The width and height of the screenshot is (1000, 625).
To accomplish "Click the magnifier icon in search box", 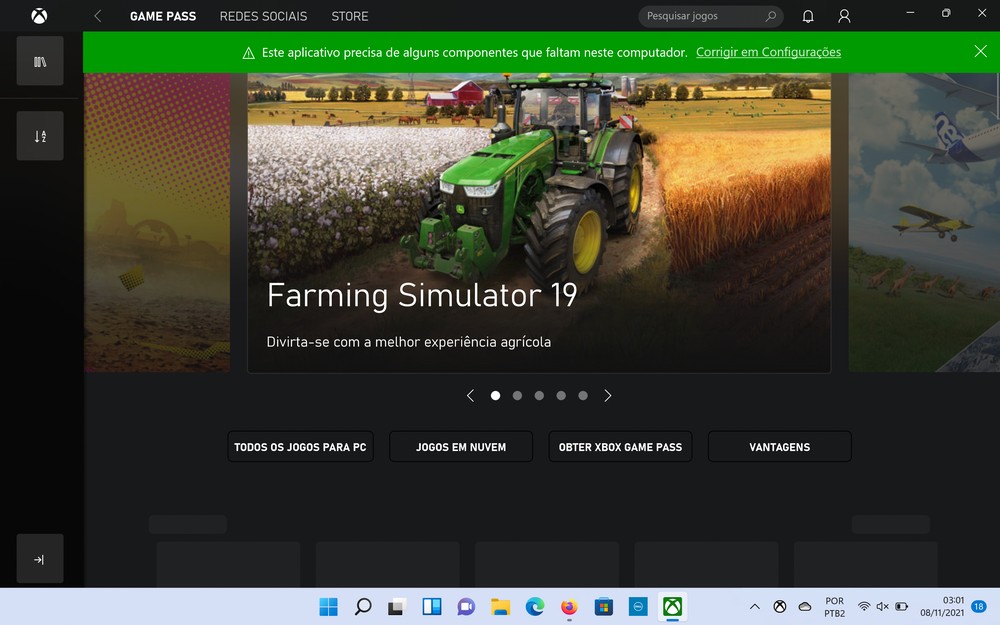I will click(x=770, y=16).
